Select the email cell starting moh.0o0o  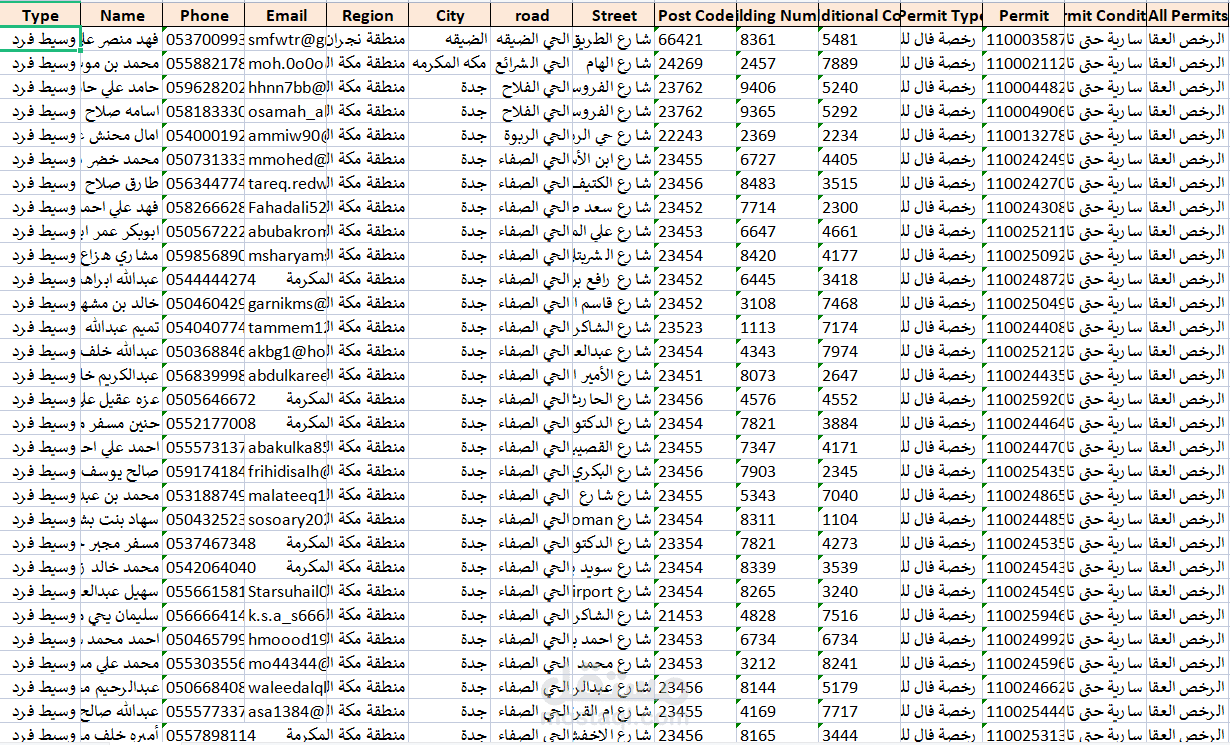point(286,63)
